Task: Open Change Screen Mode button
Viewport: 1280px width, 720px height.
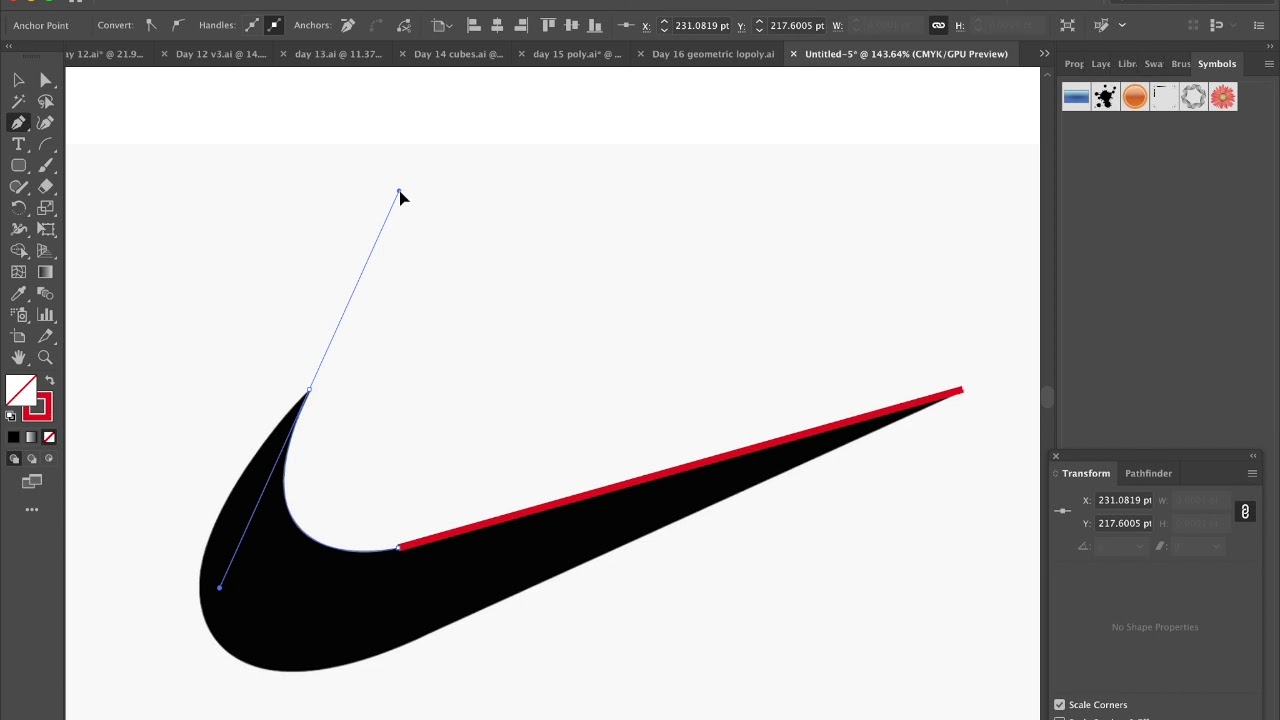Action: [x=32, y=482]
